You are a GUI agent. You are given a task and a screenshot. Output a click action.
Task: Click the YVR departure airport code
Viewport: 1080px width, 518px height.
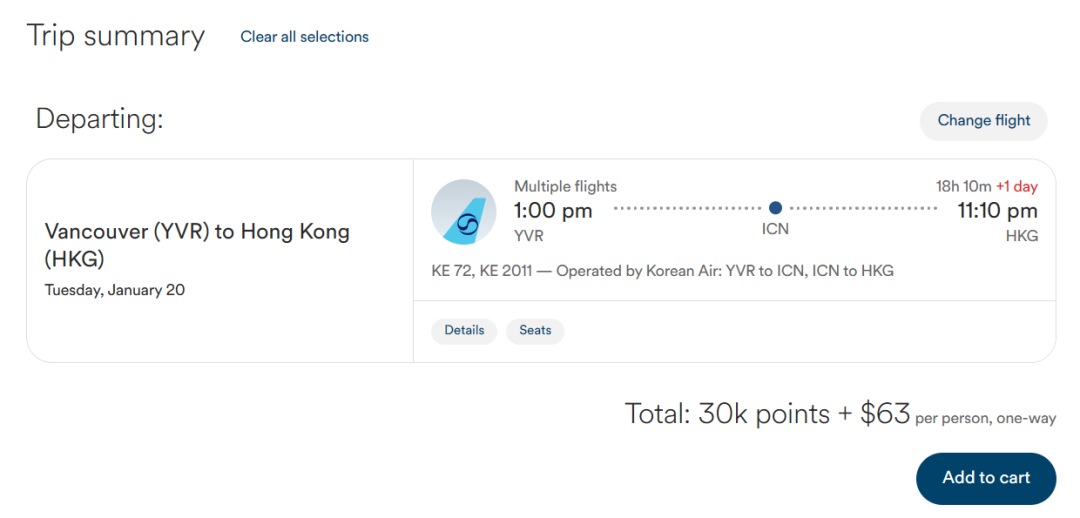click(529, 236)
